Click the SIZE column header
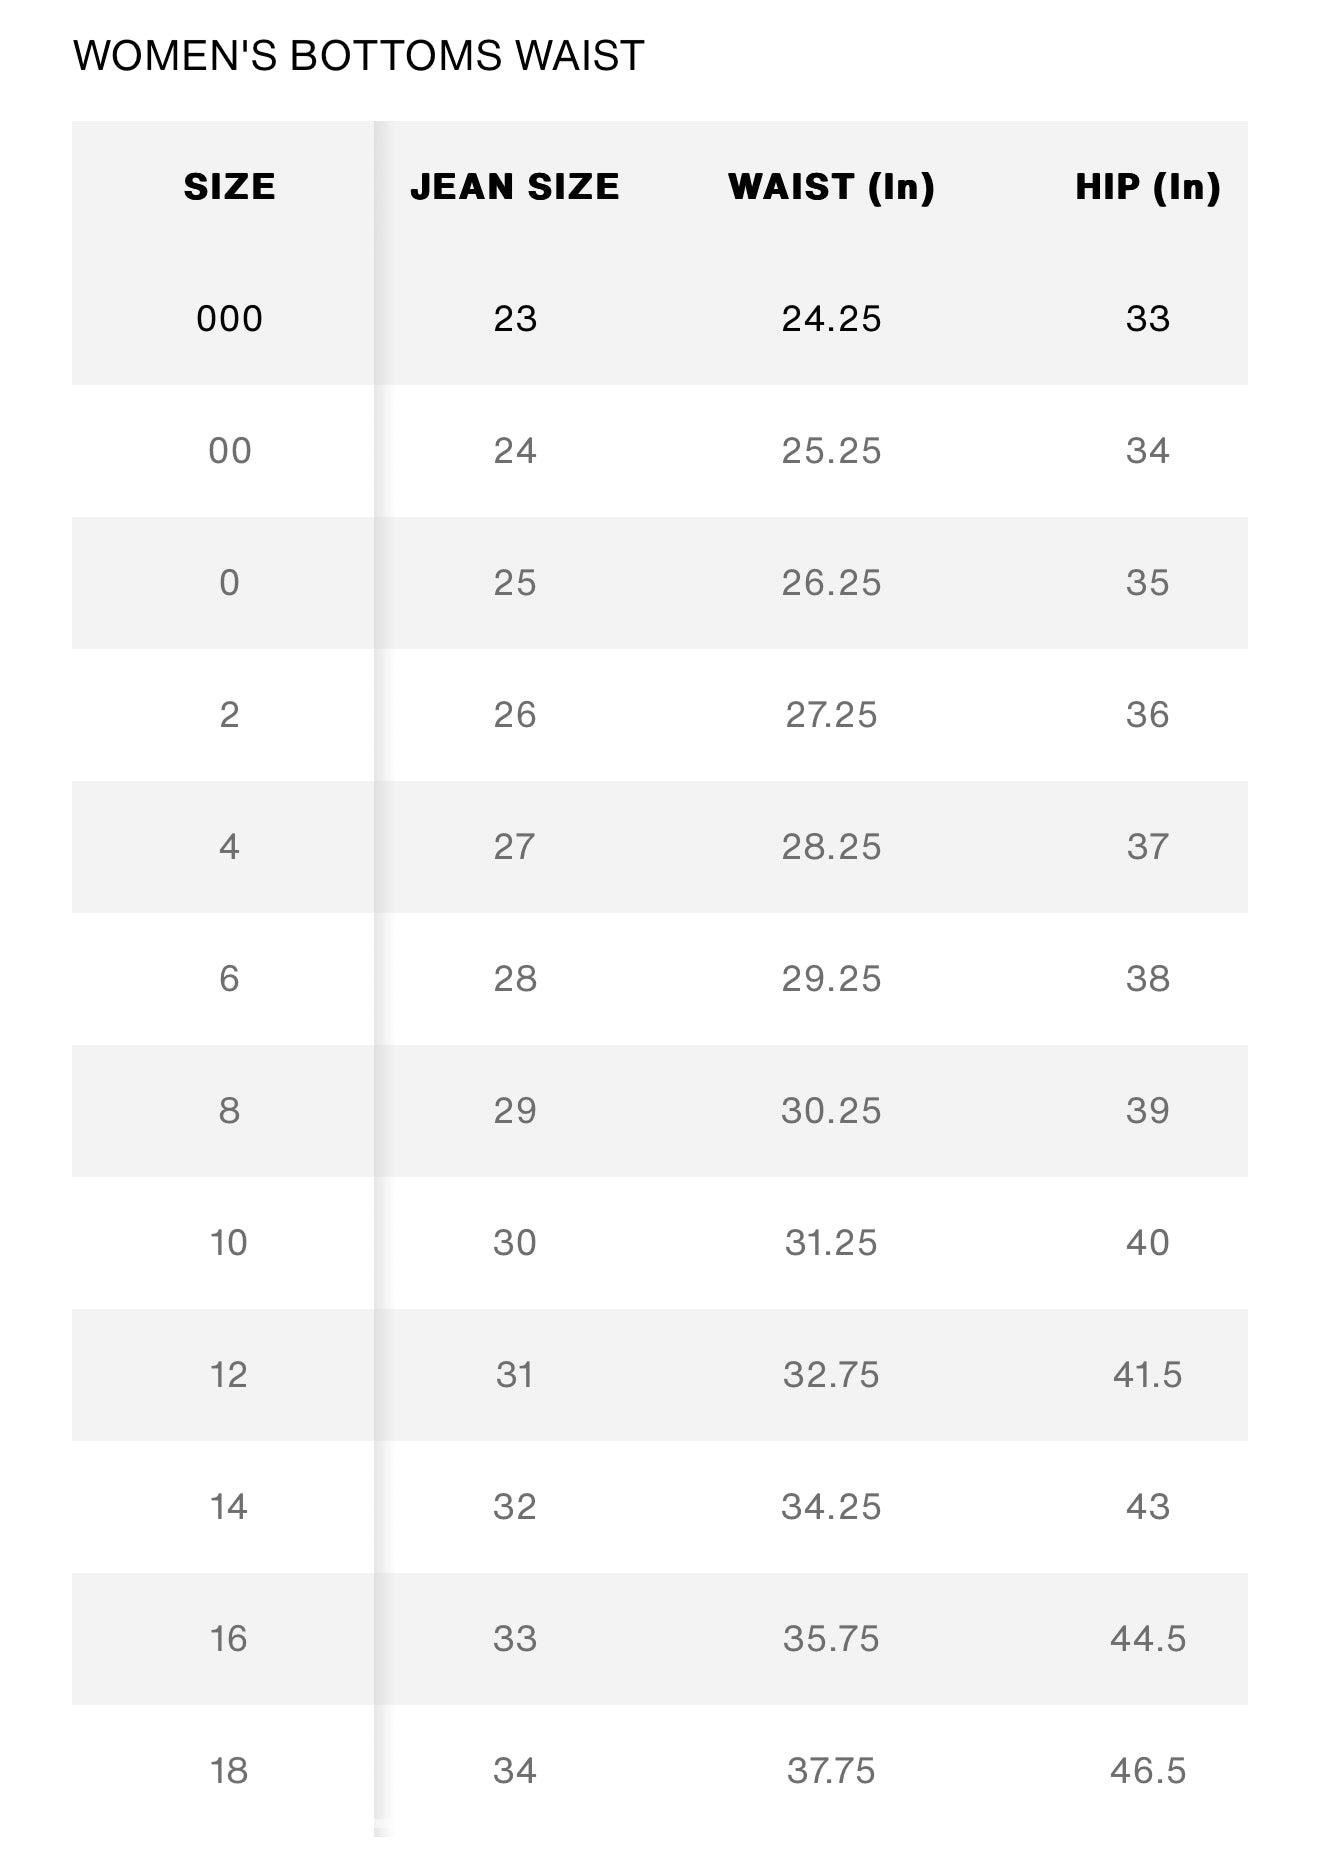1320x1875 pixels. click(x=229, y=187)
